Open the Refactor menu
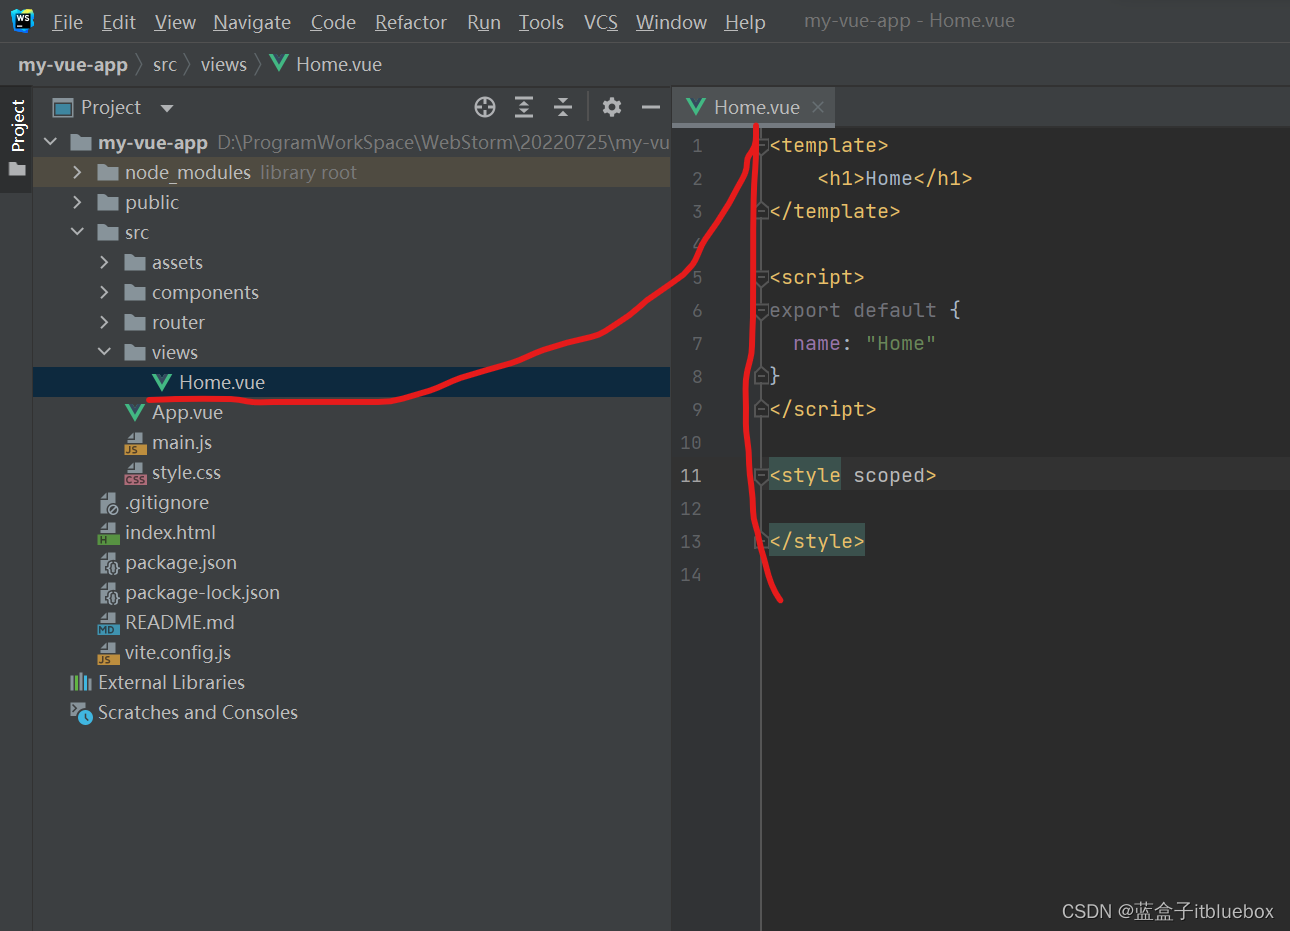 click(x=410, y=22)
